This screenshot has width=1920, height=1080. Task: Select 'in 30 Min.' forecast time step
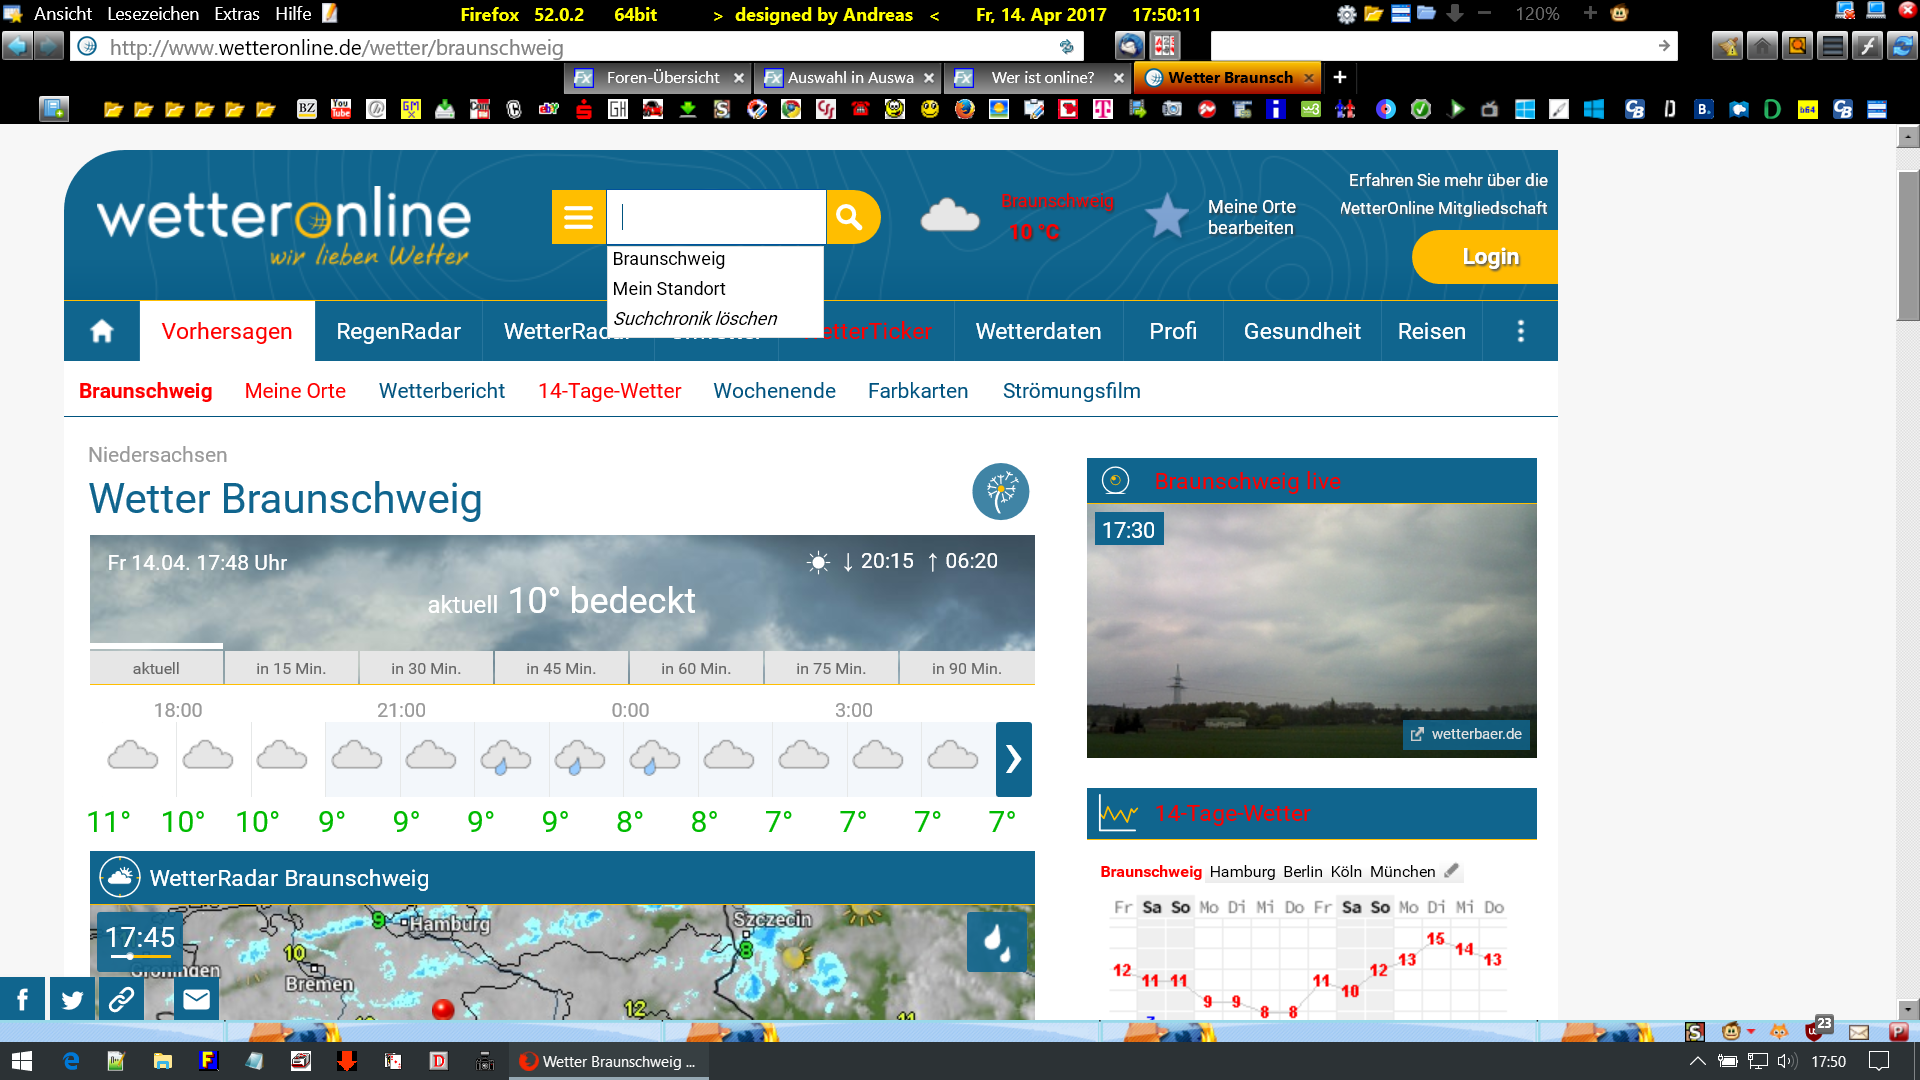click(426, 668)
